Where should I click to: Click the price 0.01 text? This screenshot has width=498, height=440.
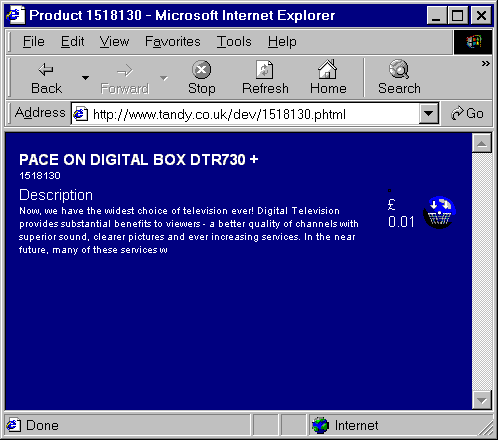click(x=401, y=222)
